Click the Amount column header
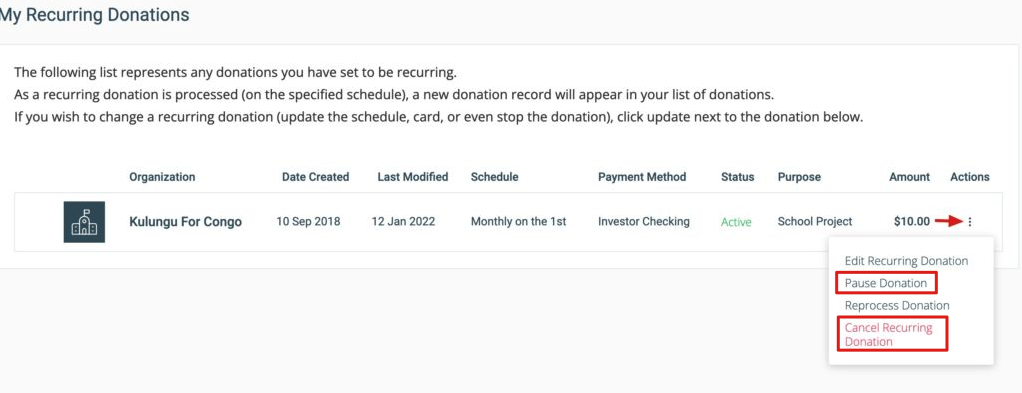 [909, 177]
